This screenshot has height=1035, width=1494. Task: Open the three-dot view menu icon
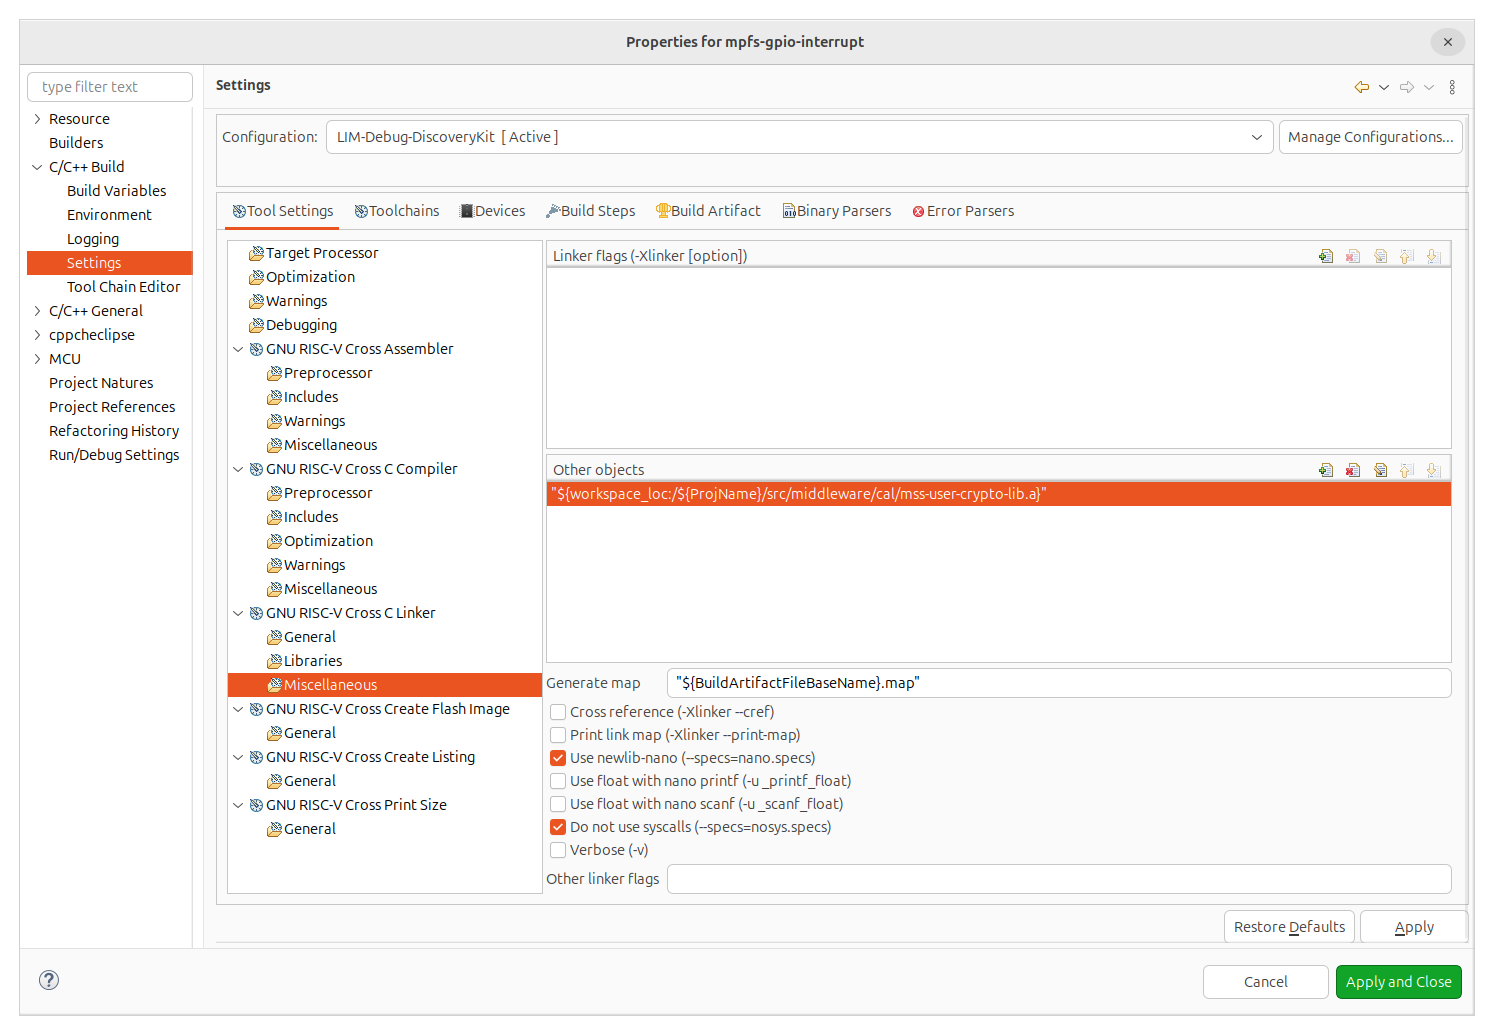pos(1452,87)
